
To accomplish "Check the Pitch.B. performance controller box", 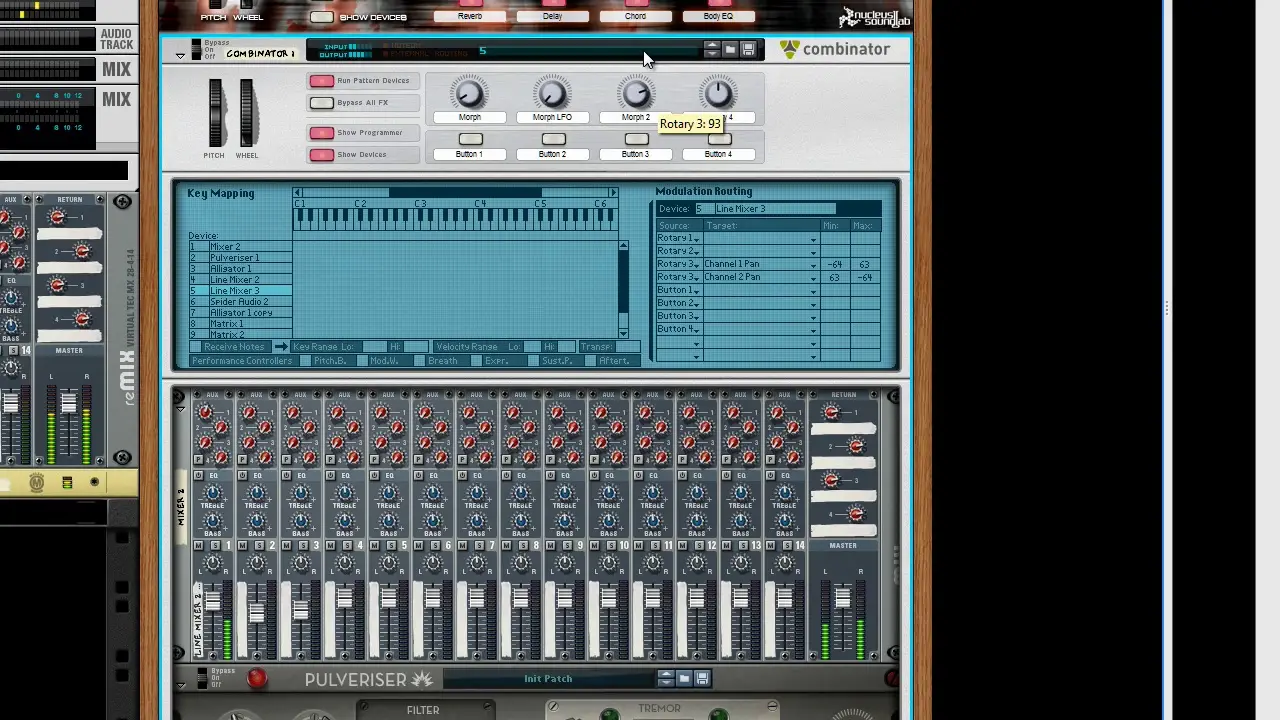I will tap(307, 361).
